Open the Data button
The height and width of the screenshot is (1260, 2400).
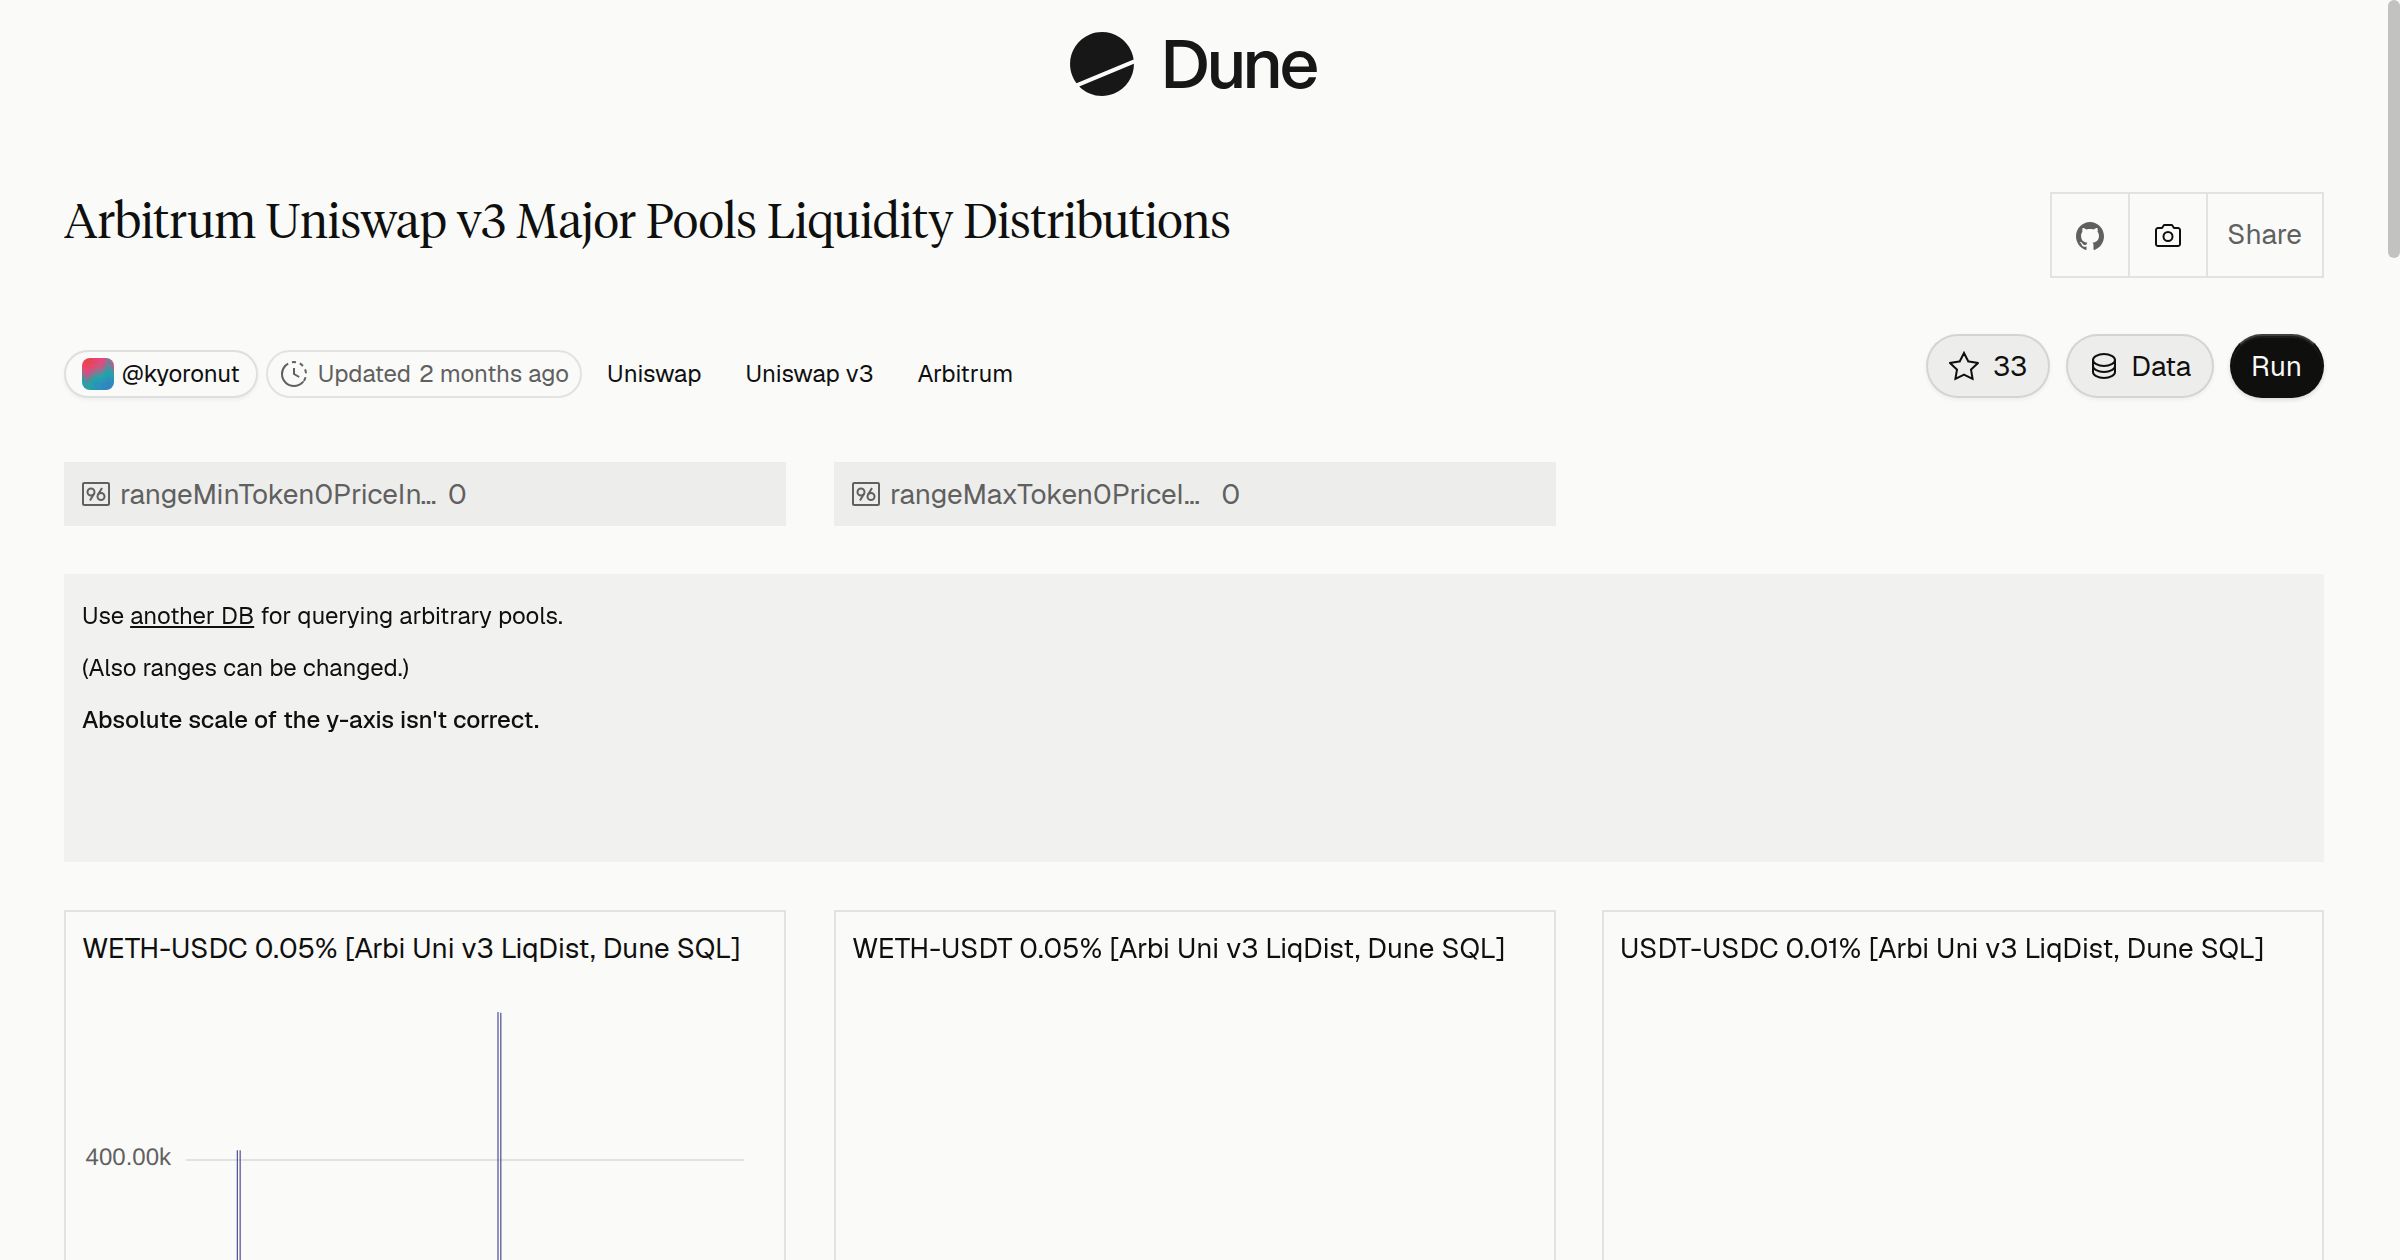[x=2140, y=366]
